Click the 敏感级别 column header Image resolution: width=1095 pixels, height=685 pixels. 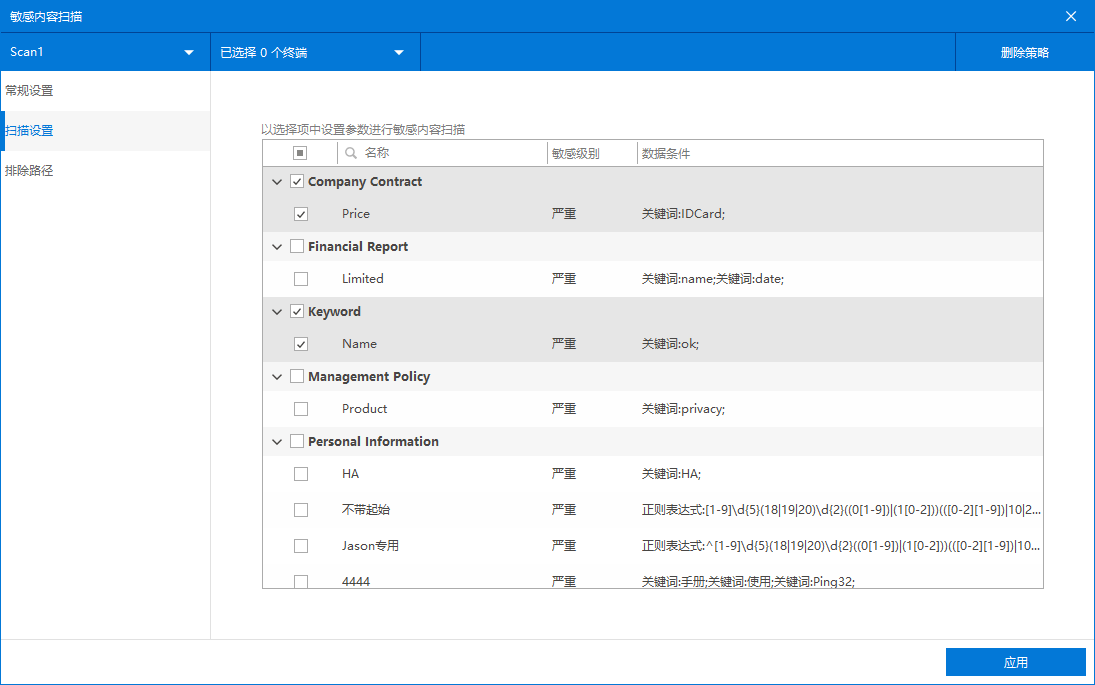[576, 154]
